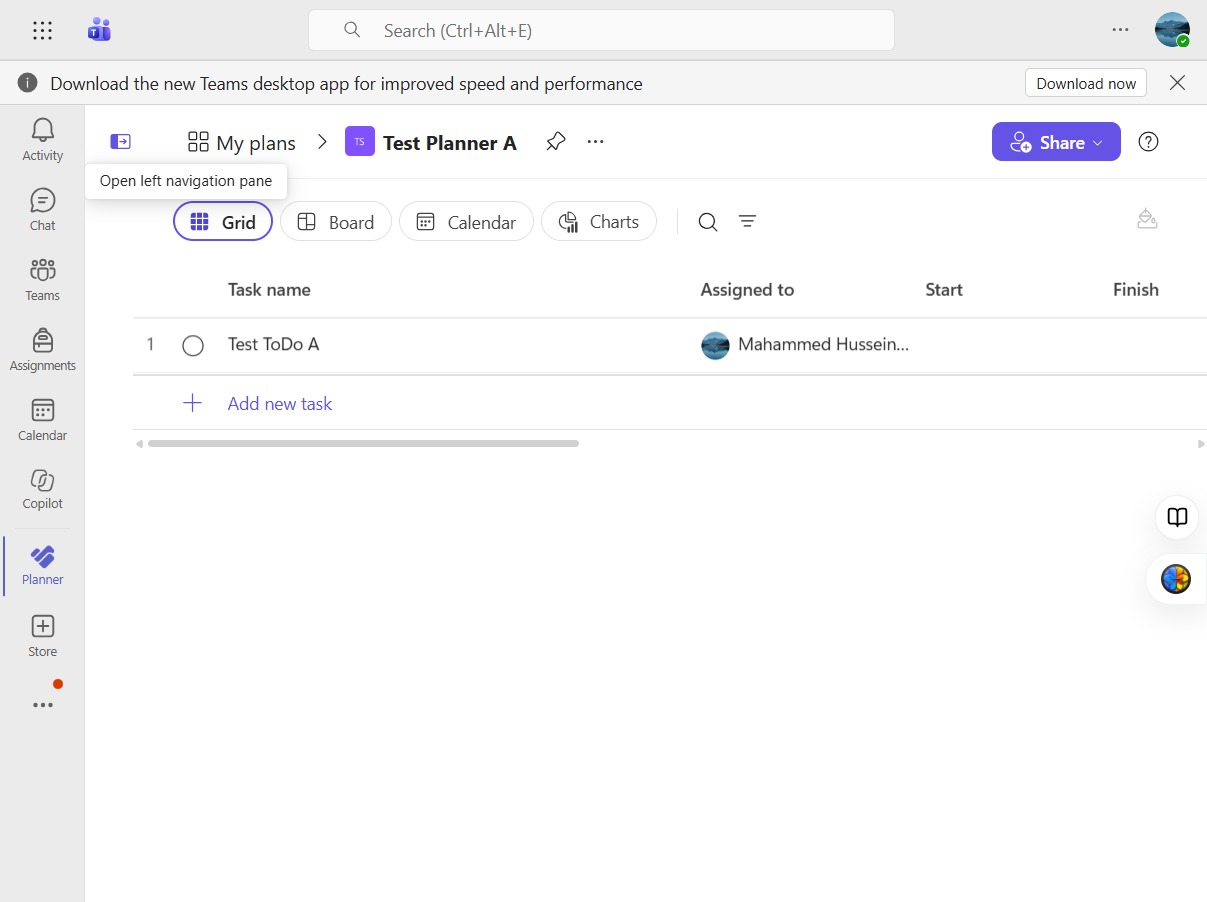Mark Test ToDo A as complete
This screenshot has width=1207, height=902.
[x=193, y=346]
